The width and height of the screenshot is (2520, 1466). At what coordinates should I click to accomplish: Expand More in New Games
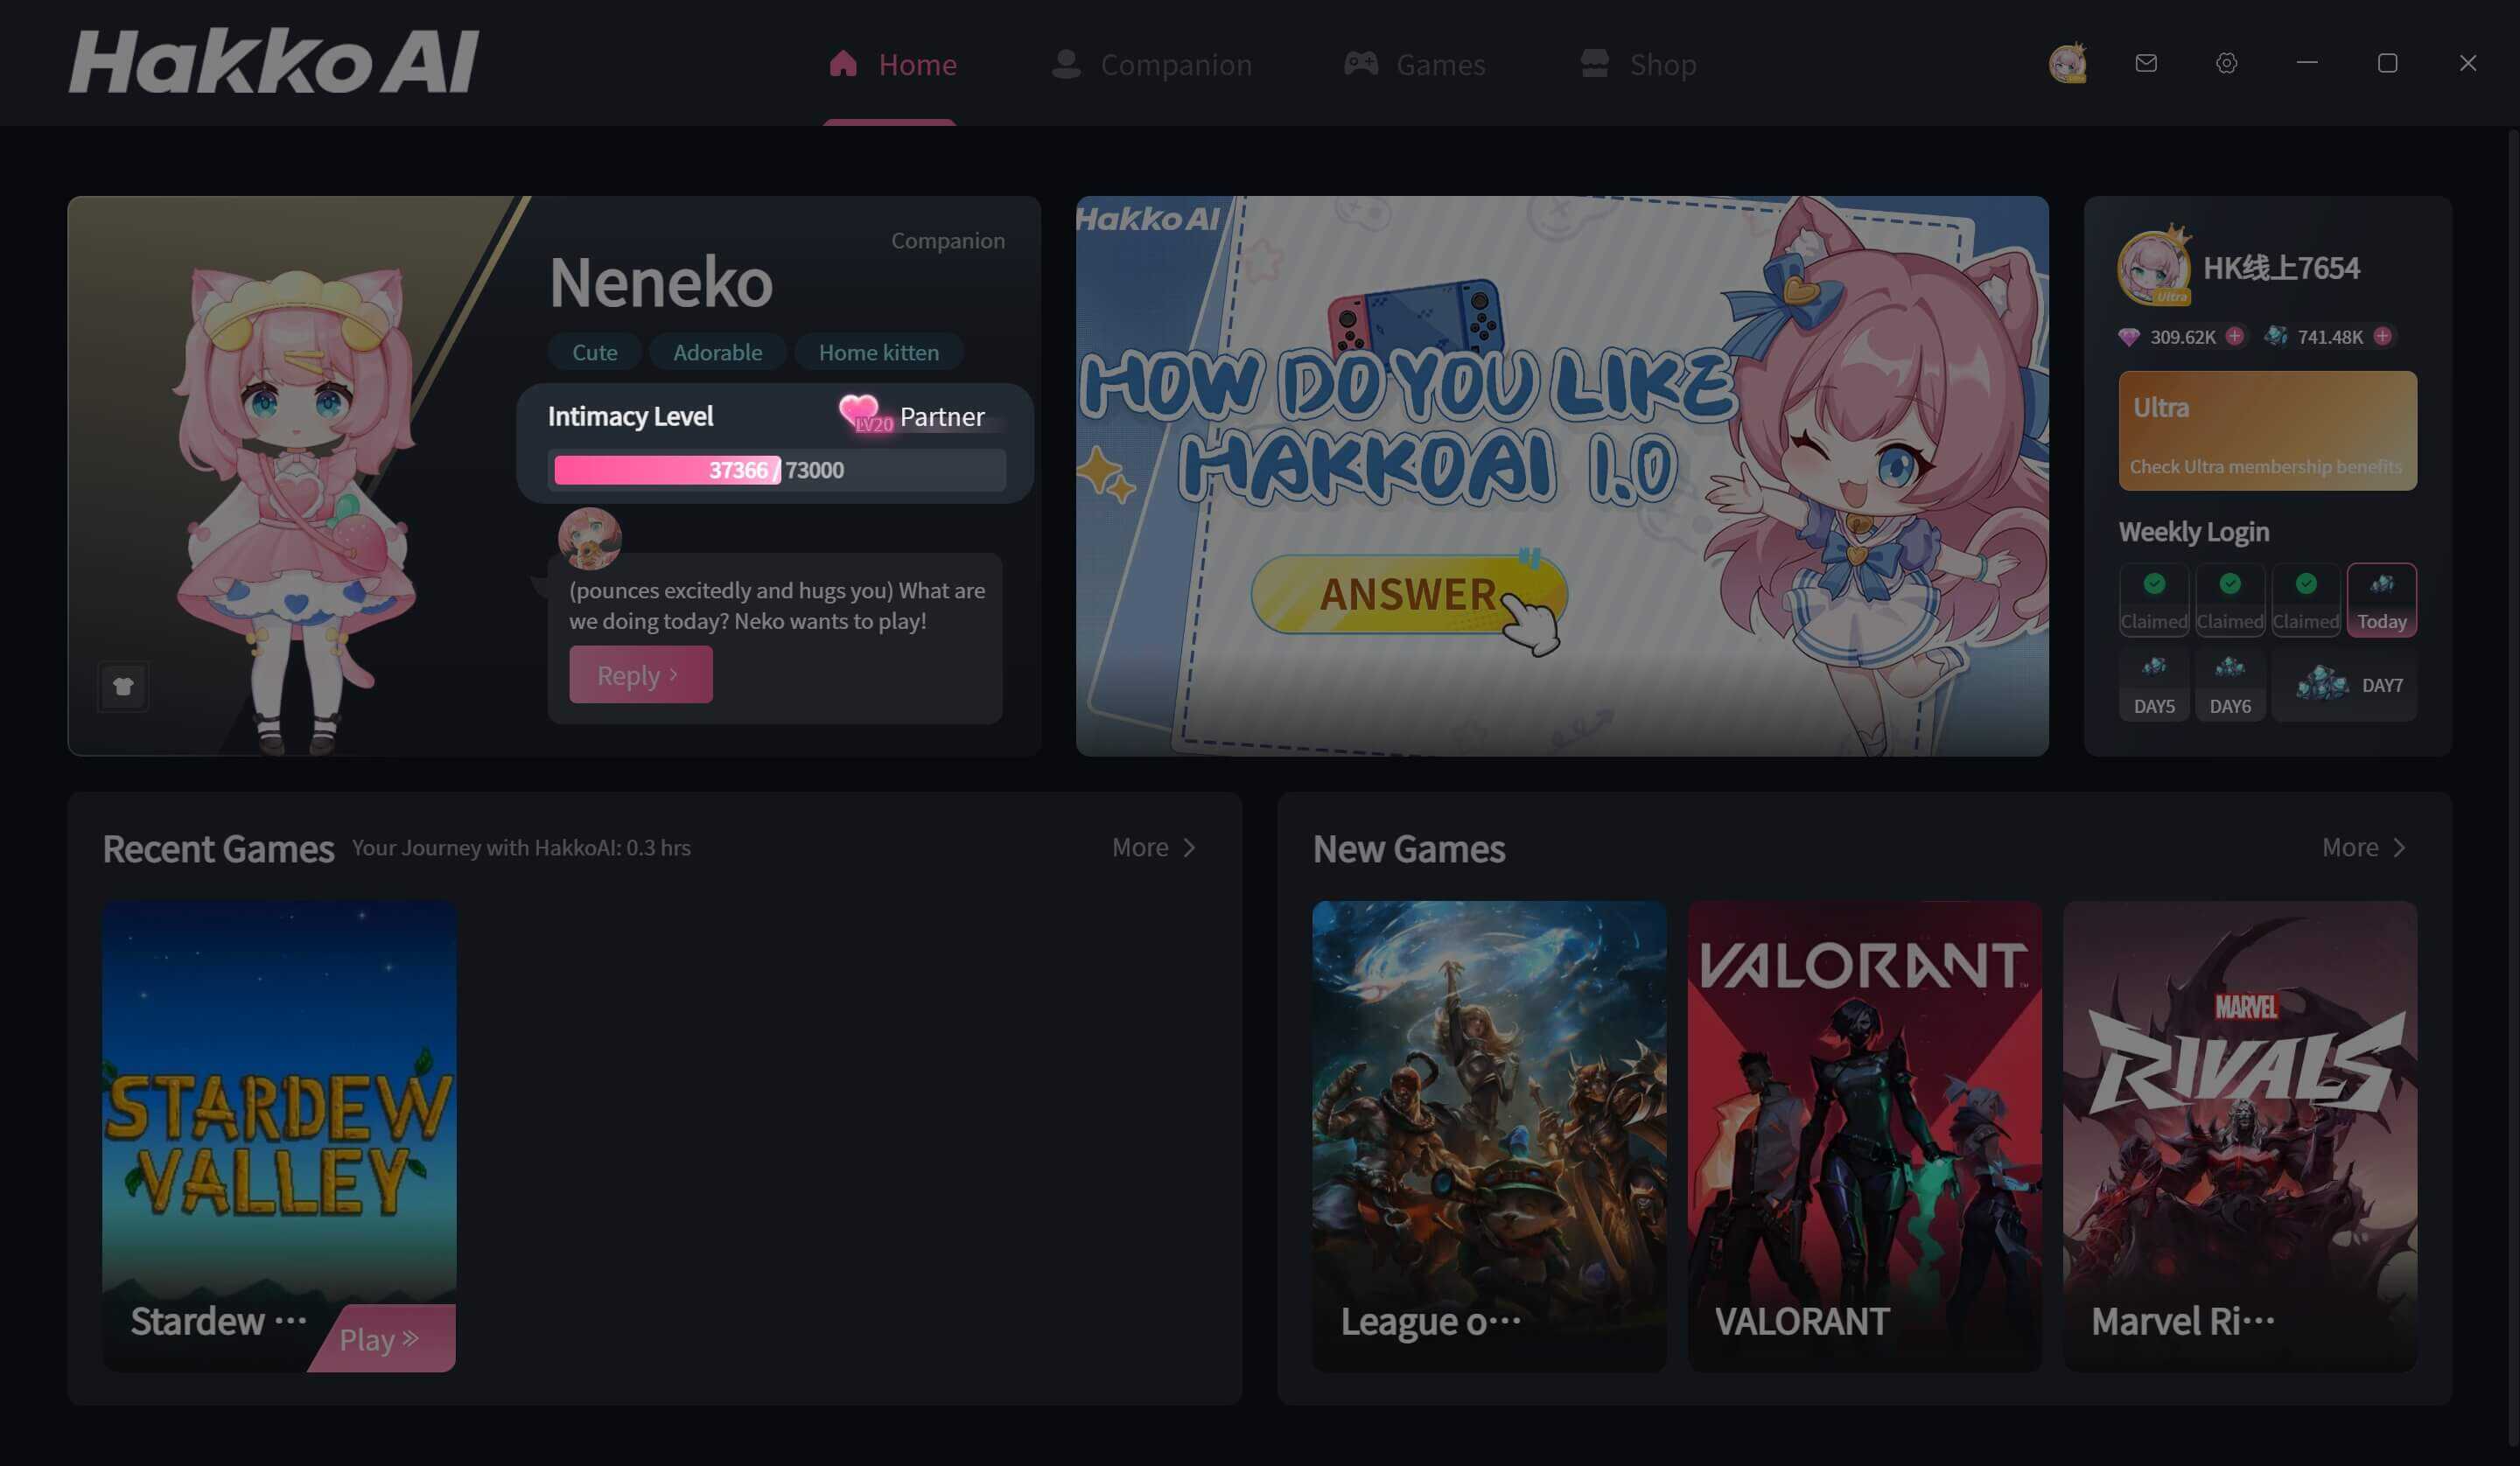coord(2364,847)
